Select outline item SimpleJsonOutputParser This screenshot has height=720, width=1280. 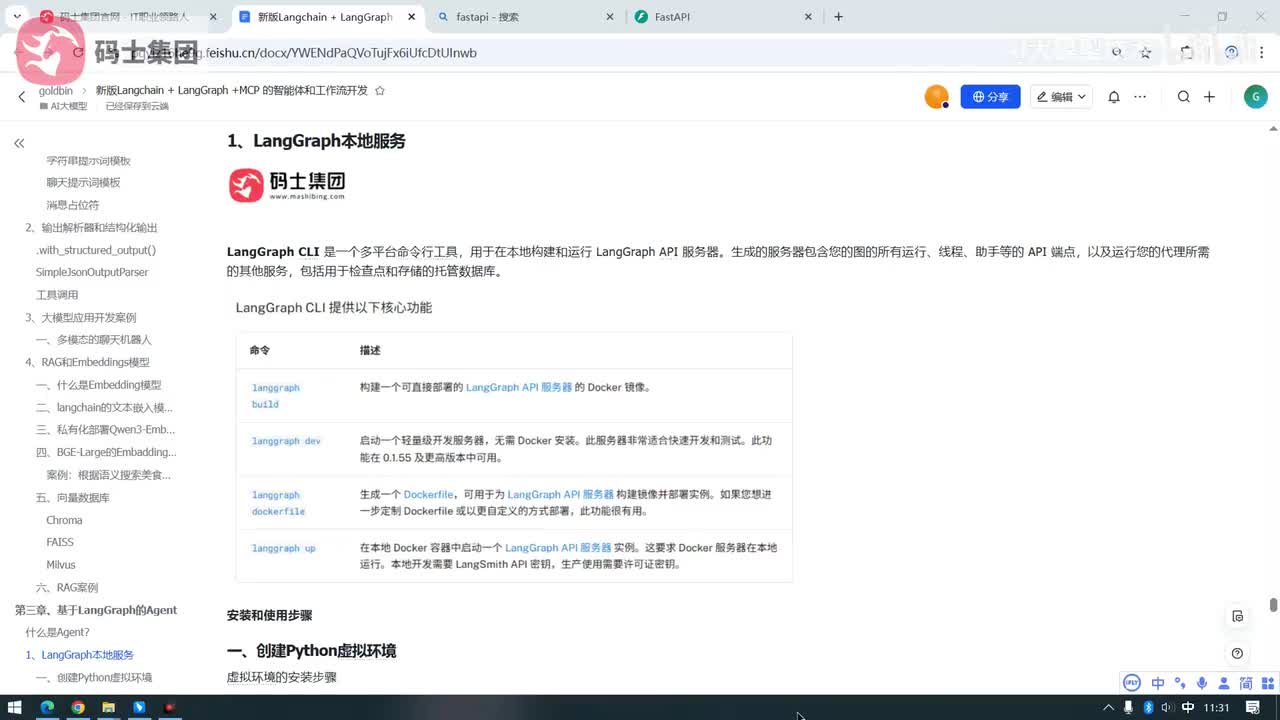coord(92,272)
